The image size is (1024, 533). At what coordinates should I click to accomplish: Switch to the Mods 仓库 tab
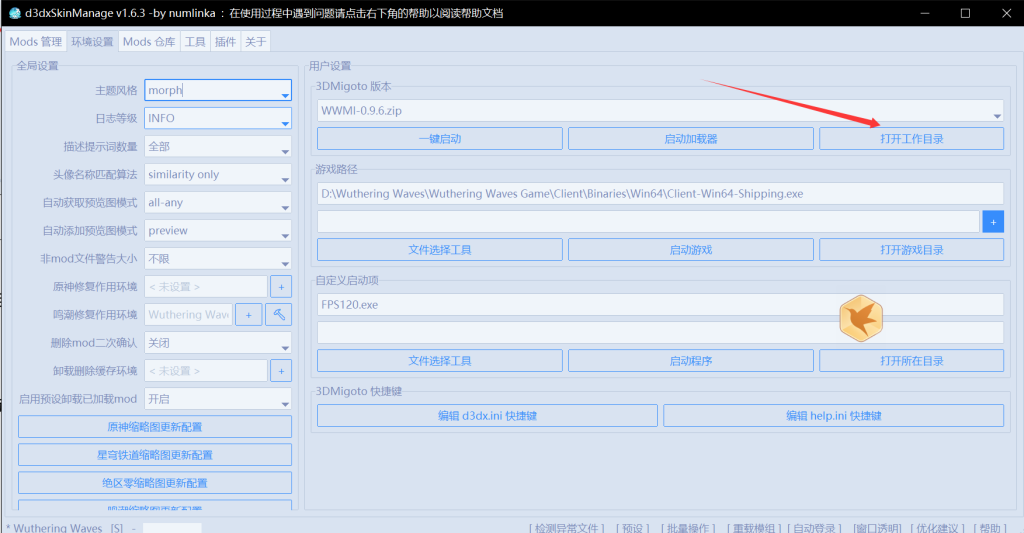point(149,41)
